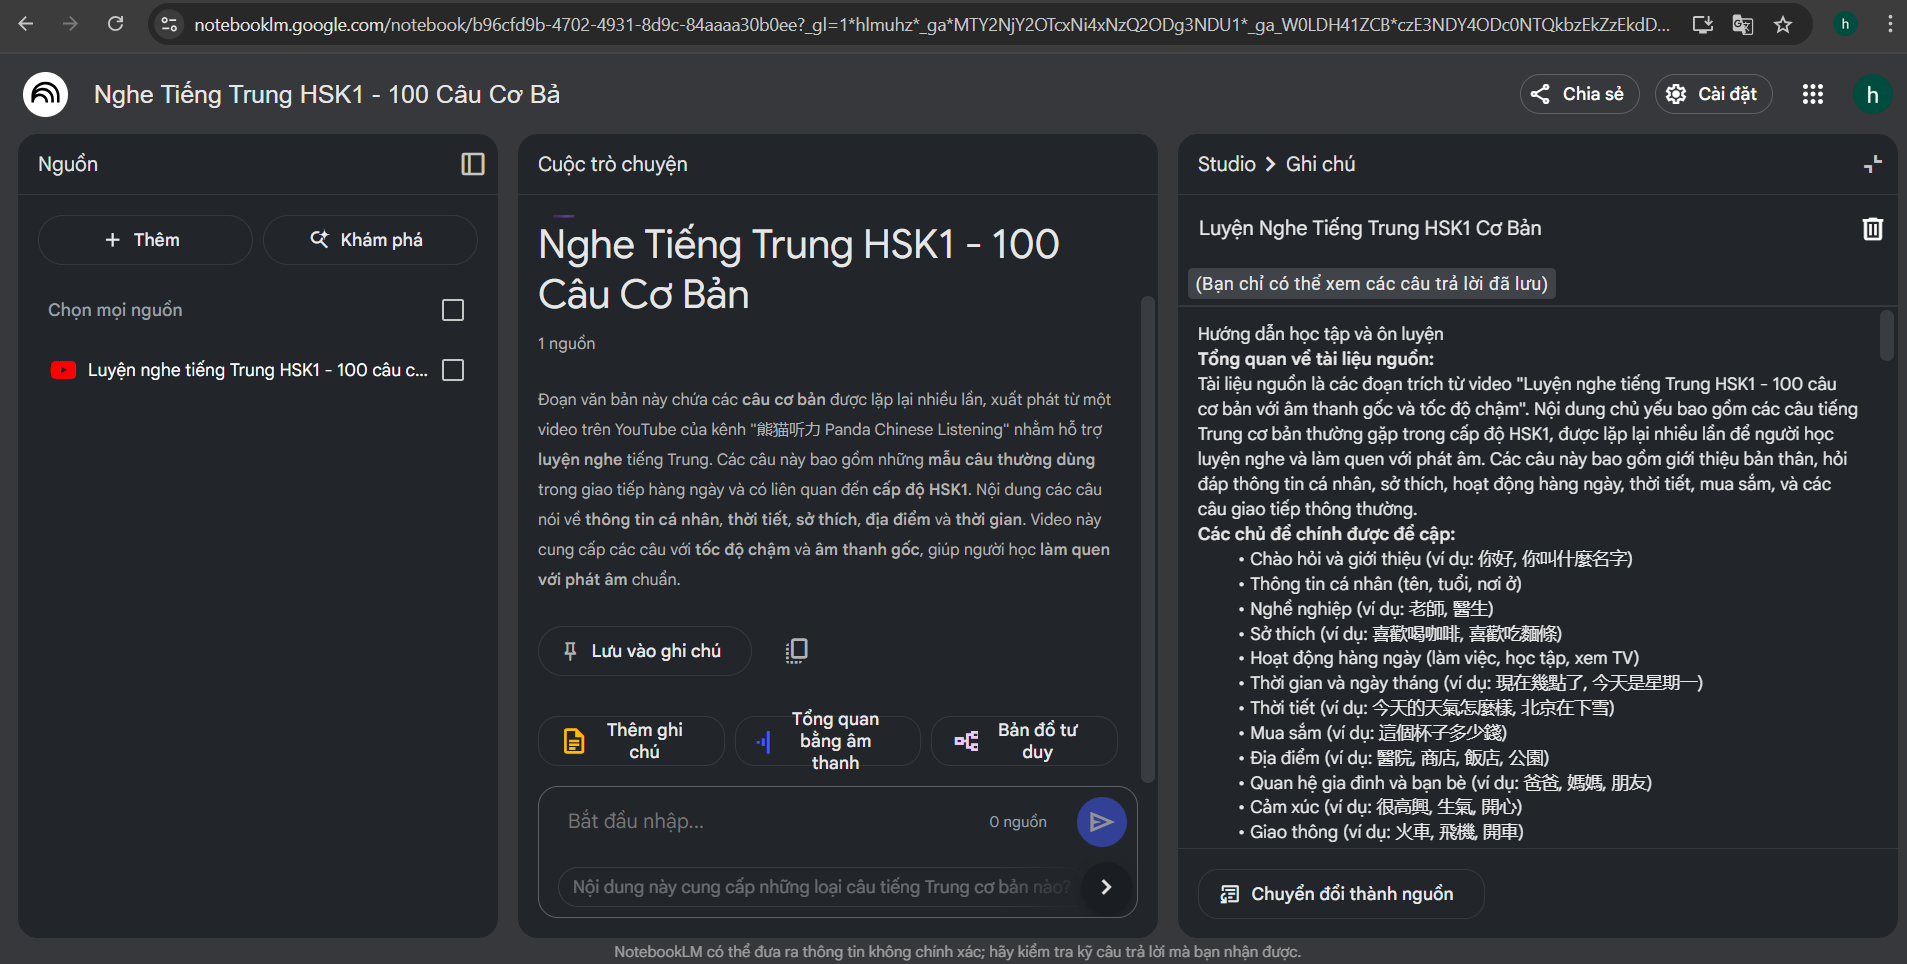Open Cài đặt settings menu

(1714, 94)
